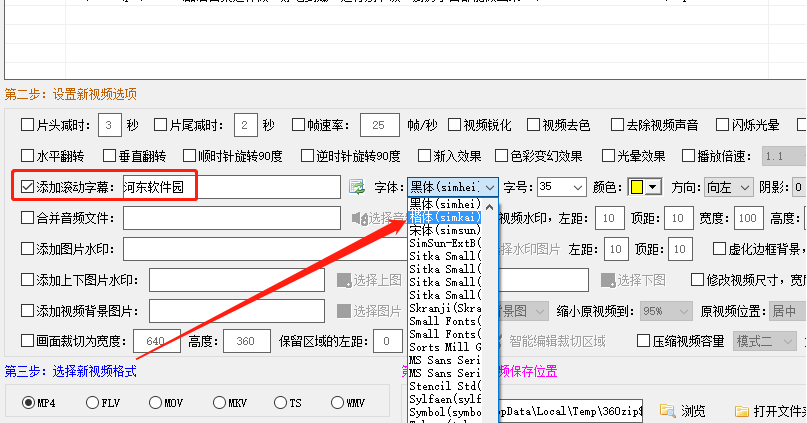The width and height of the screenshot is (807, 423).
Task: Choose 宋体(simsun) in font list
Action: pyautogui.click(x=446, y=230)
